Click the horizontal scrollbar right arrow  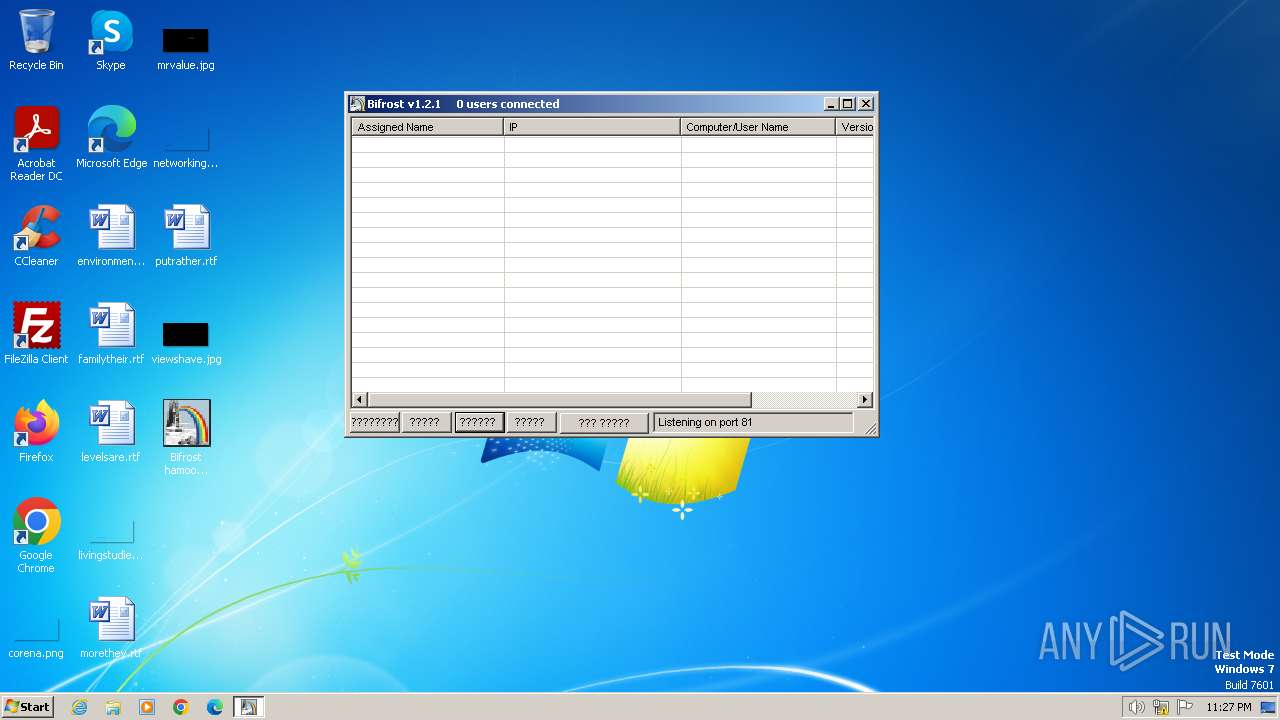tap(866, 400)
